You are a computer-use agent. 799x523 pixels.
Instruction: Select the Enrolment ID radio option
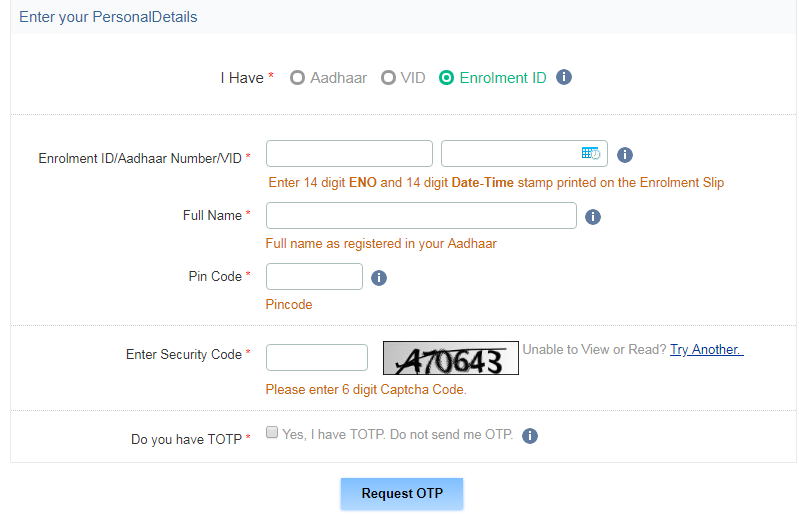pos(447,78)
